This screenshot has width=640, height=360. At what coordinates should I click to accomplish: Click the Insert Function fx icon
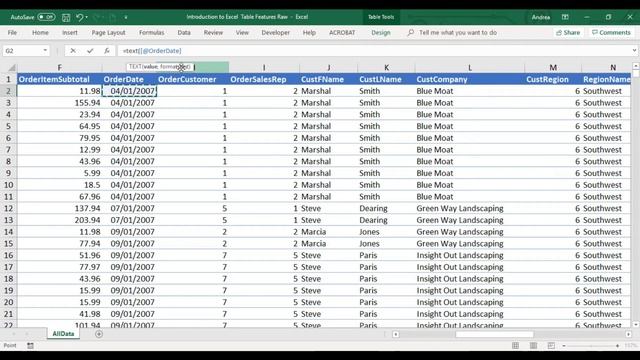coord(107,51)
